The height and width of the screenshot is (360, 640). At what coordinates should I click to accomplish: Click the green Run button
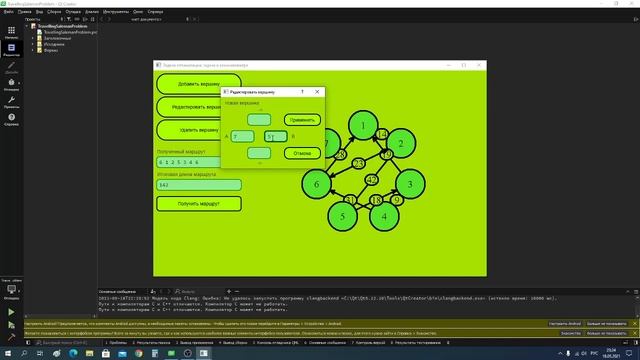[11, 312]
